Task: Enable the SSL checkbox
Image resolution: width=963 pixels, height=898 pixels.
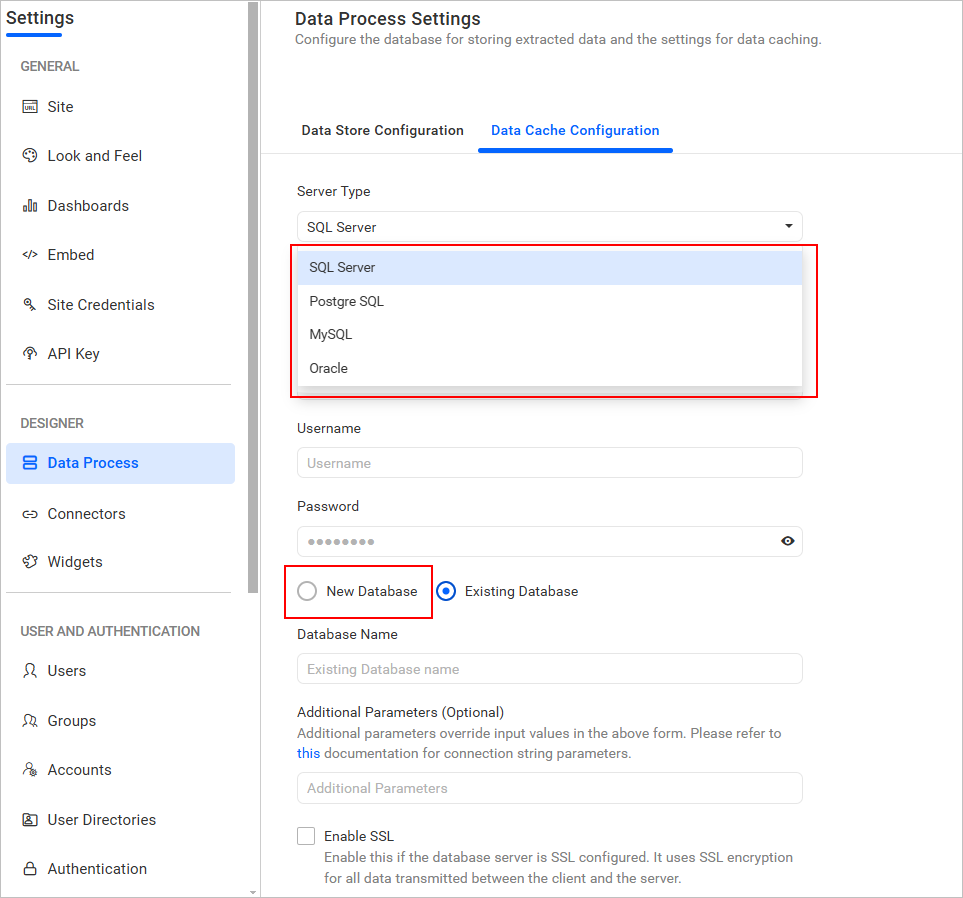Action: pos(305,836)
